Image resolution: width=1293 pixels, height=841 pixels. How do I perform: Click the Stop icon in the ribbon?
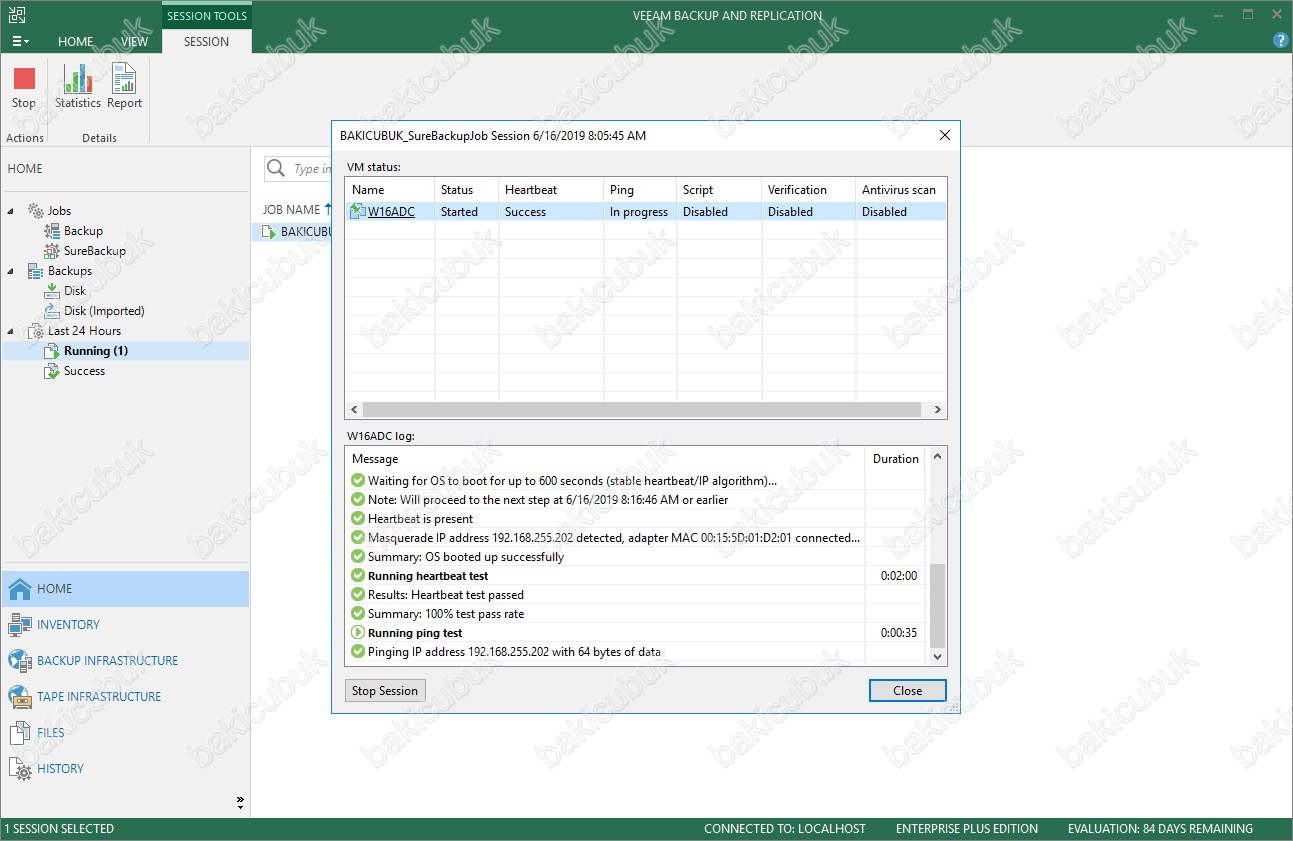click(24, 79)
